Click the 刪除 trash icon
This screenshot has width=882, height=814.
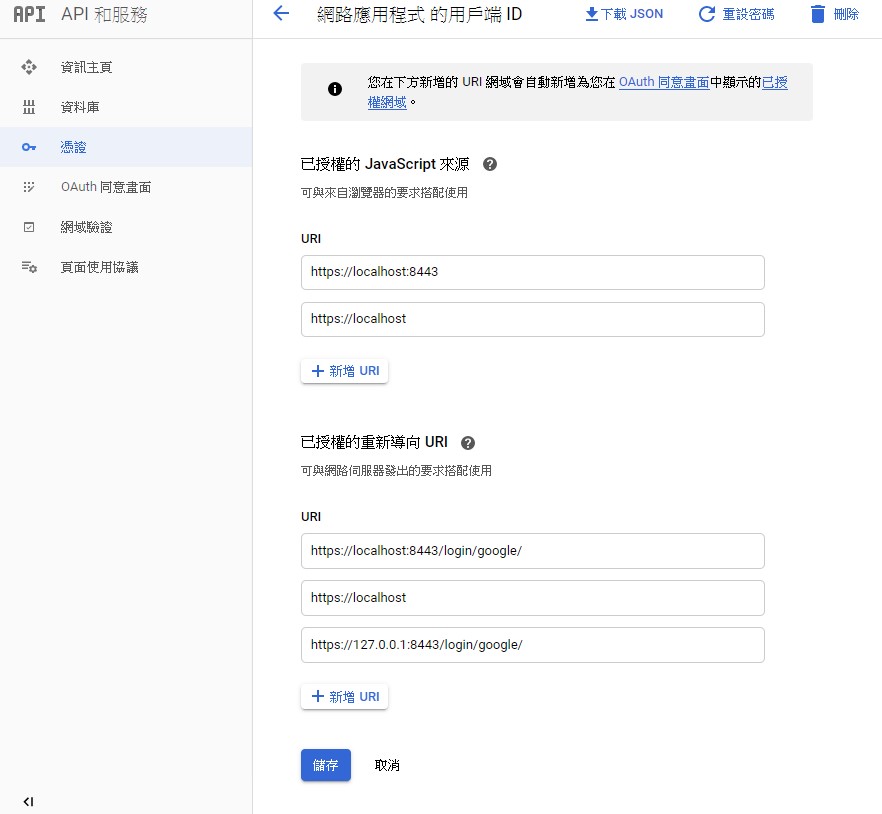pos(818,14)
